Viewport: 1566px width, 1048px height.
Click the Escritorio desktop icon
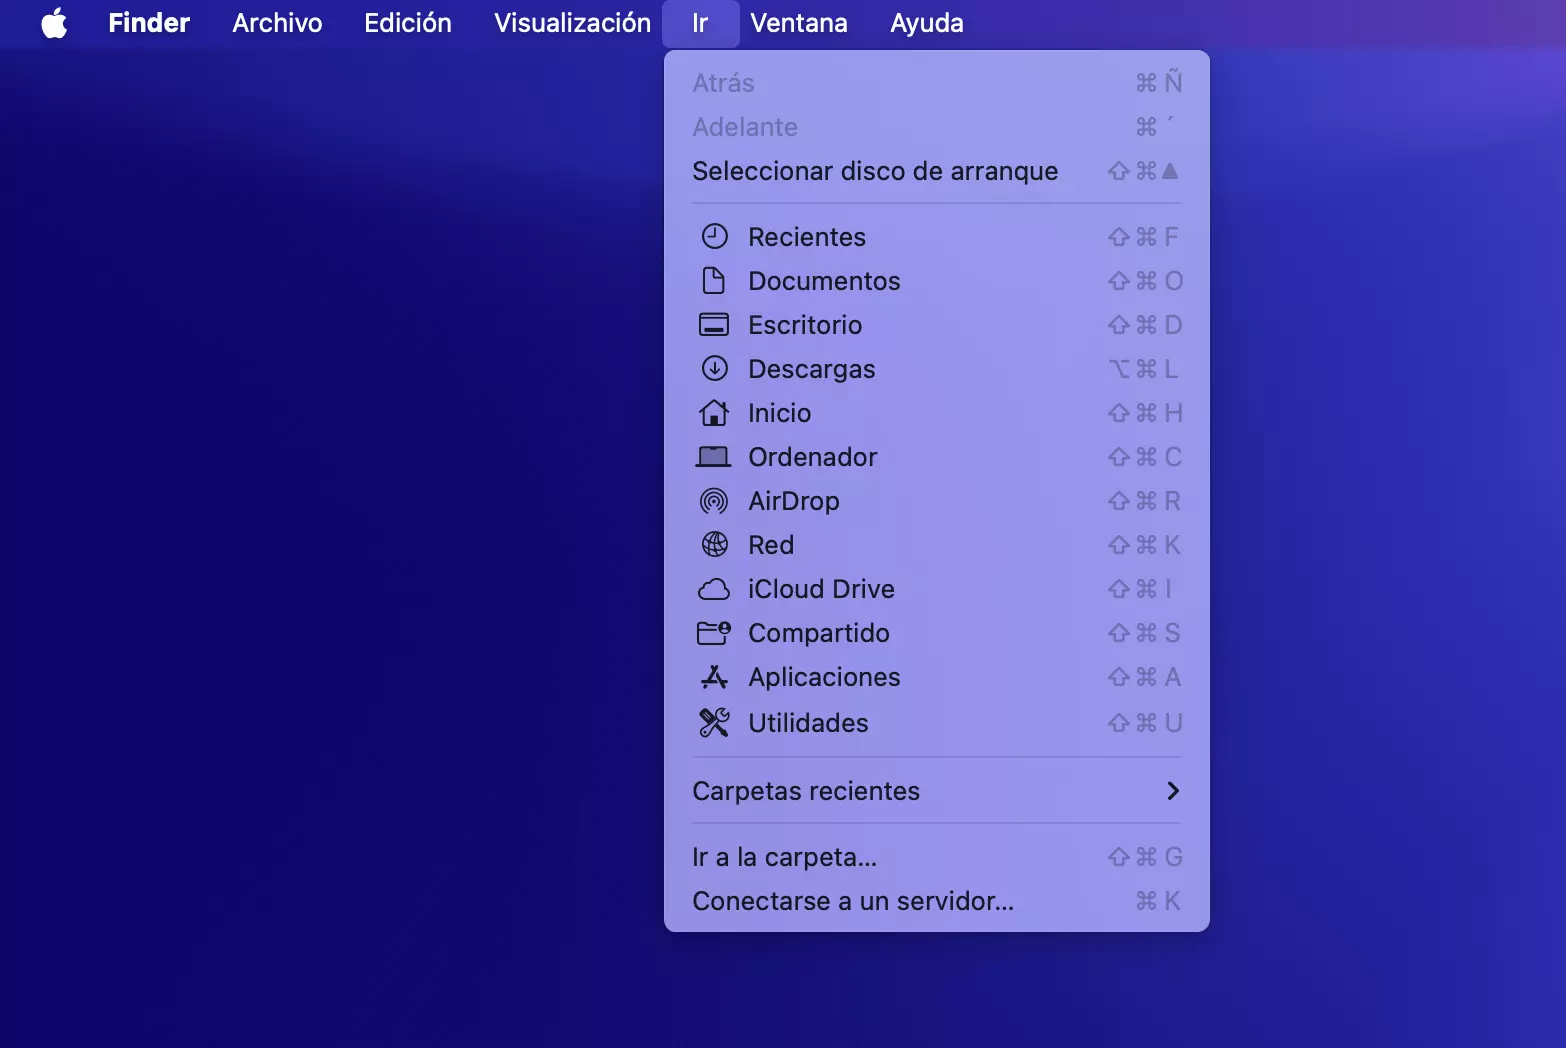[x=714, y=325]
